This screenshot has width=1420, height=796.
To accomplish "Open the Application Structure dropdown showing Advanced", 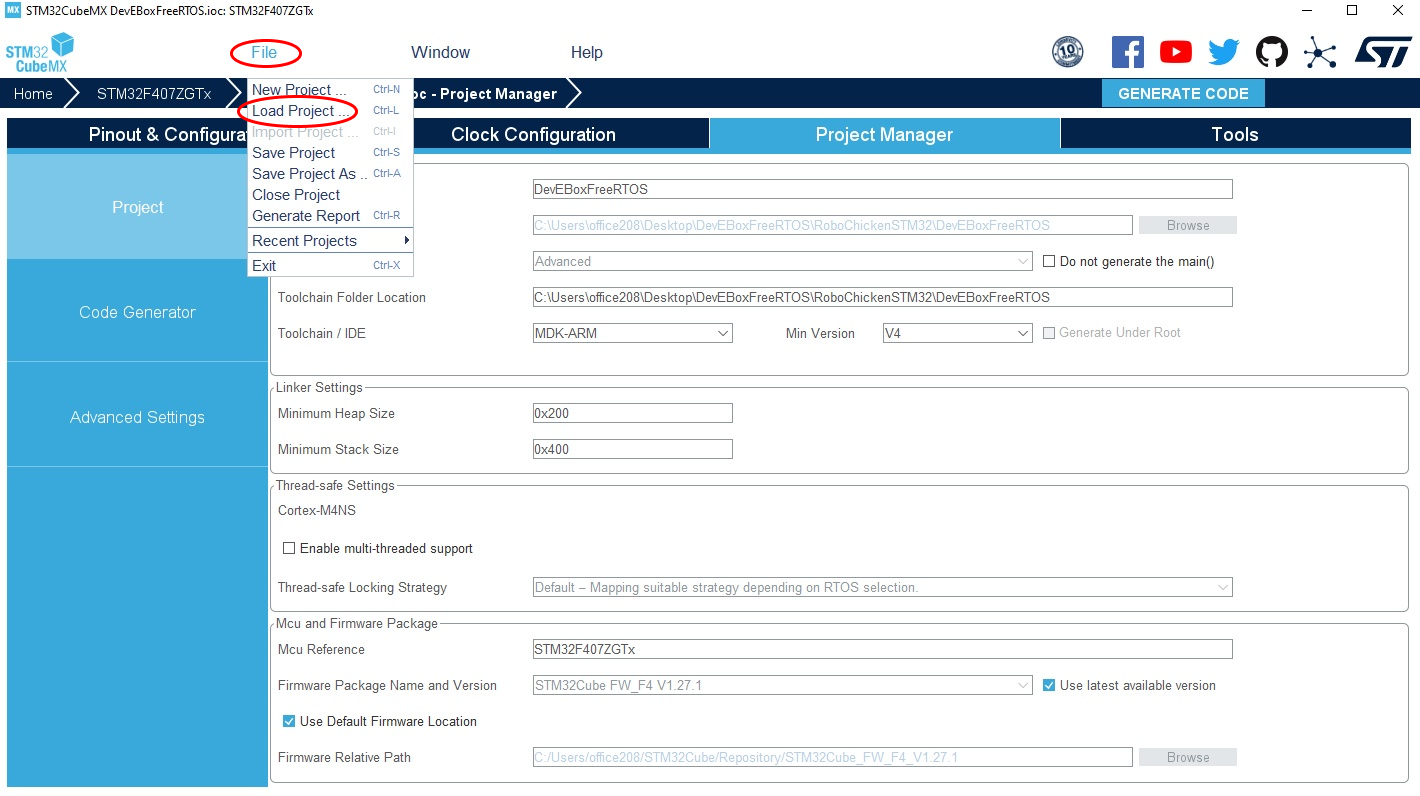I will 782,261.
